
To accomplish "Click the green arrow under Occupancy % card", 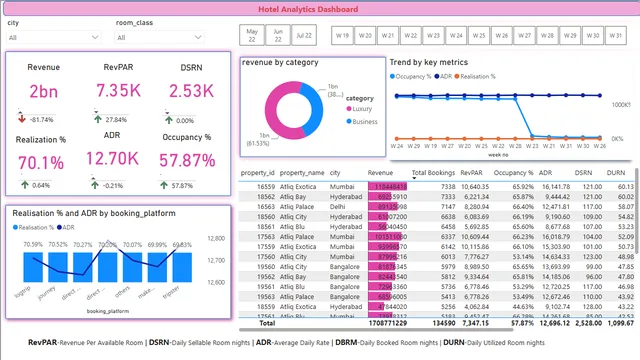I will (x=164, y=185).
